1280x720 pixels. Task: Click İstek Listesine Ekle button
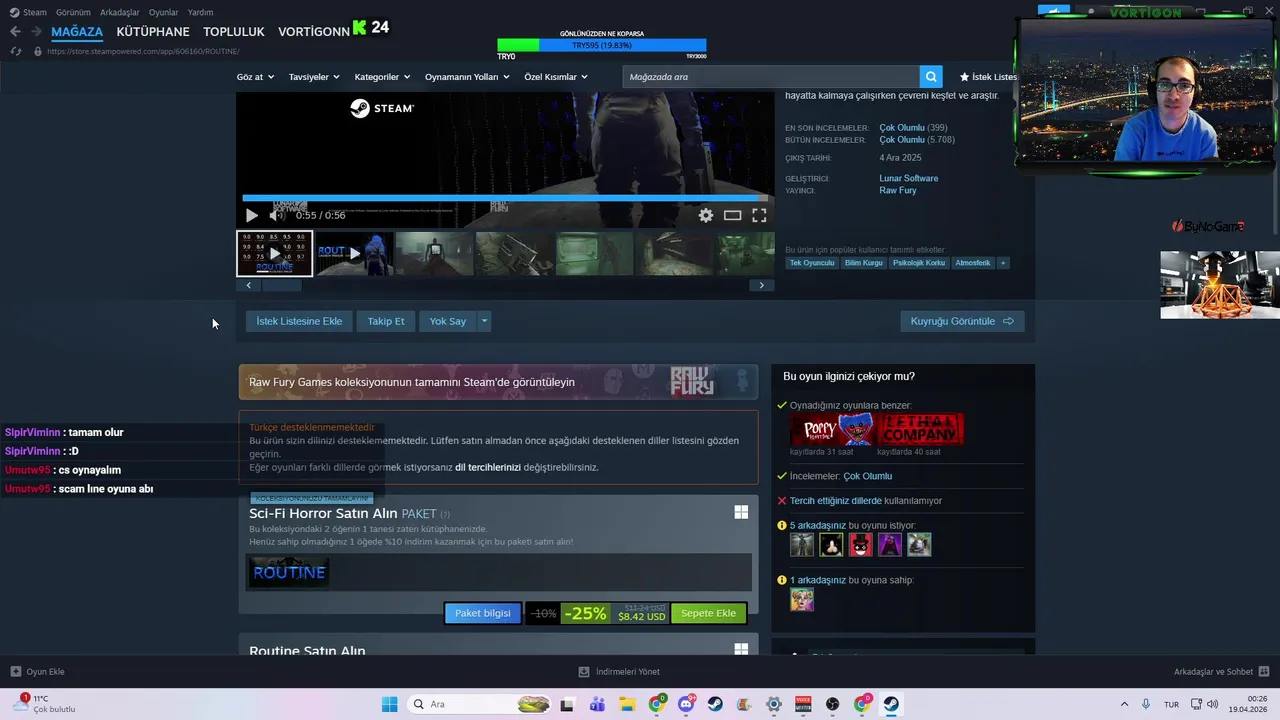[x=299, y=321]
